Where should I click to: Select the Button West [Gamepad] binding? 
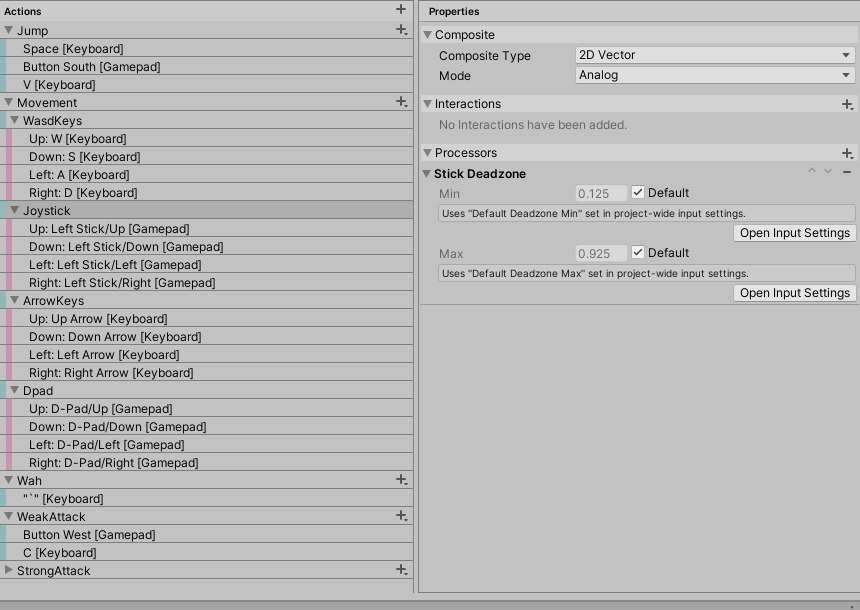pos(207,534)
